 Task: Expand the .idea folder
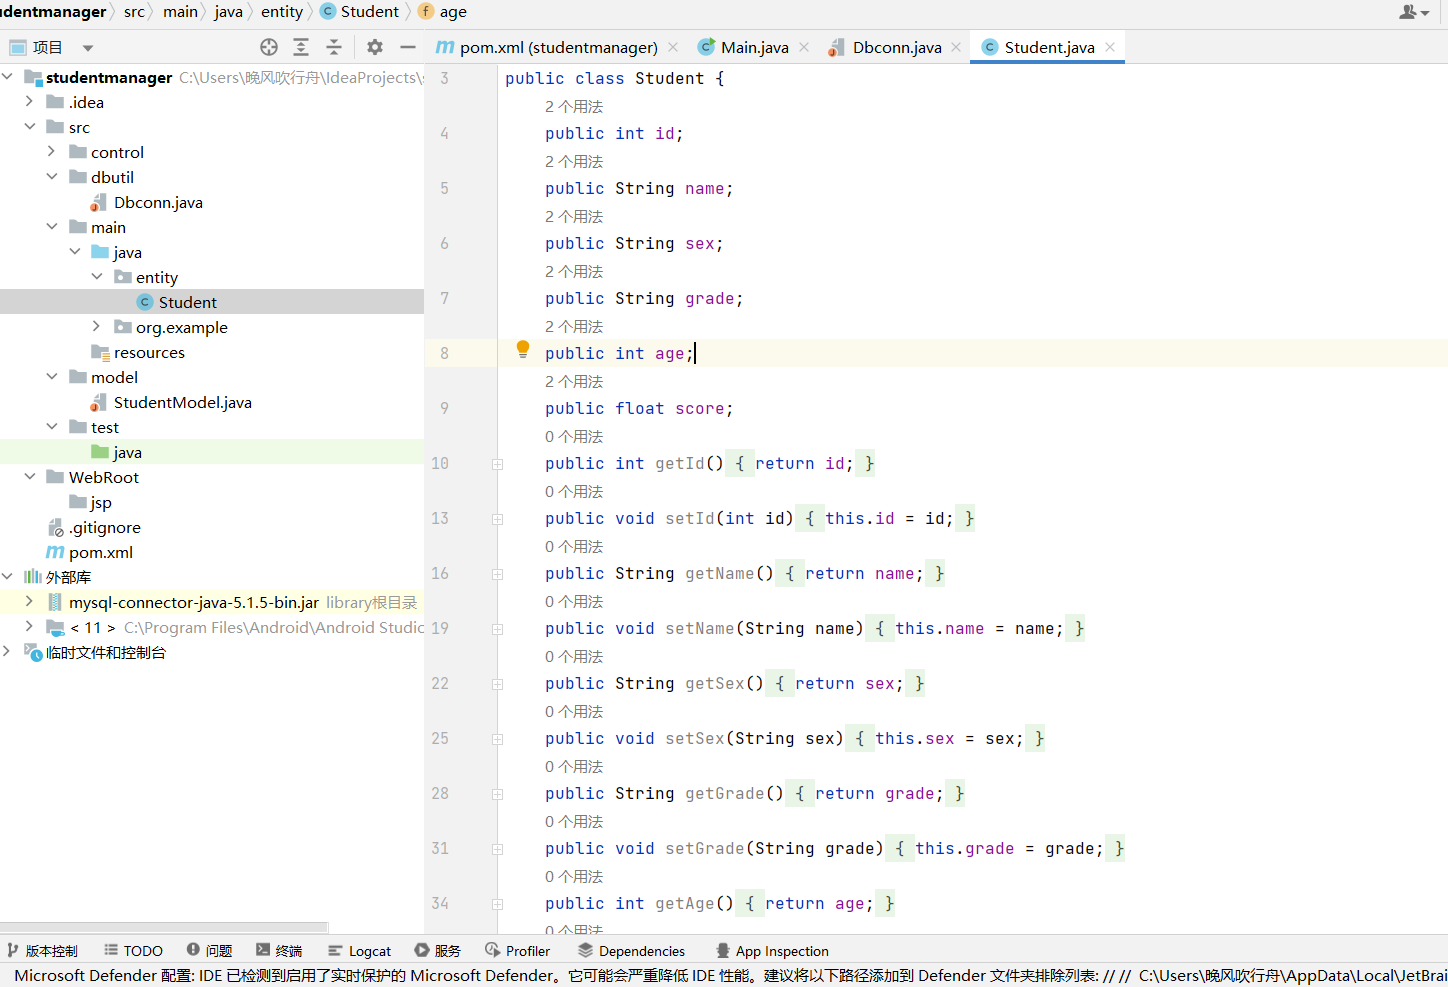click(30, 101)
